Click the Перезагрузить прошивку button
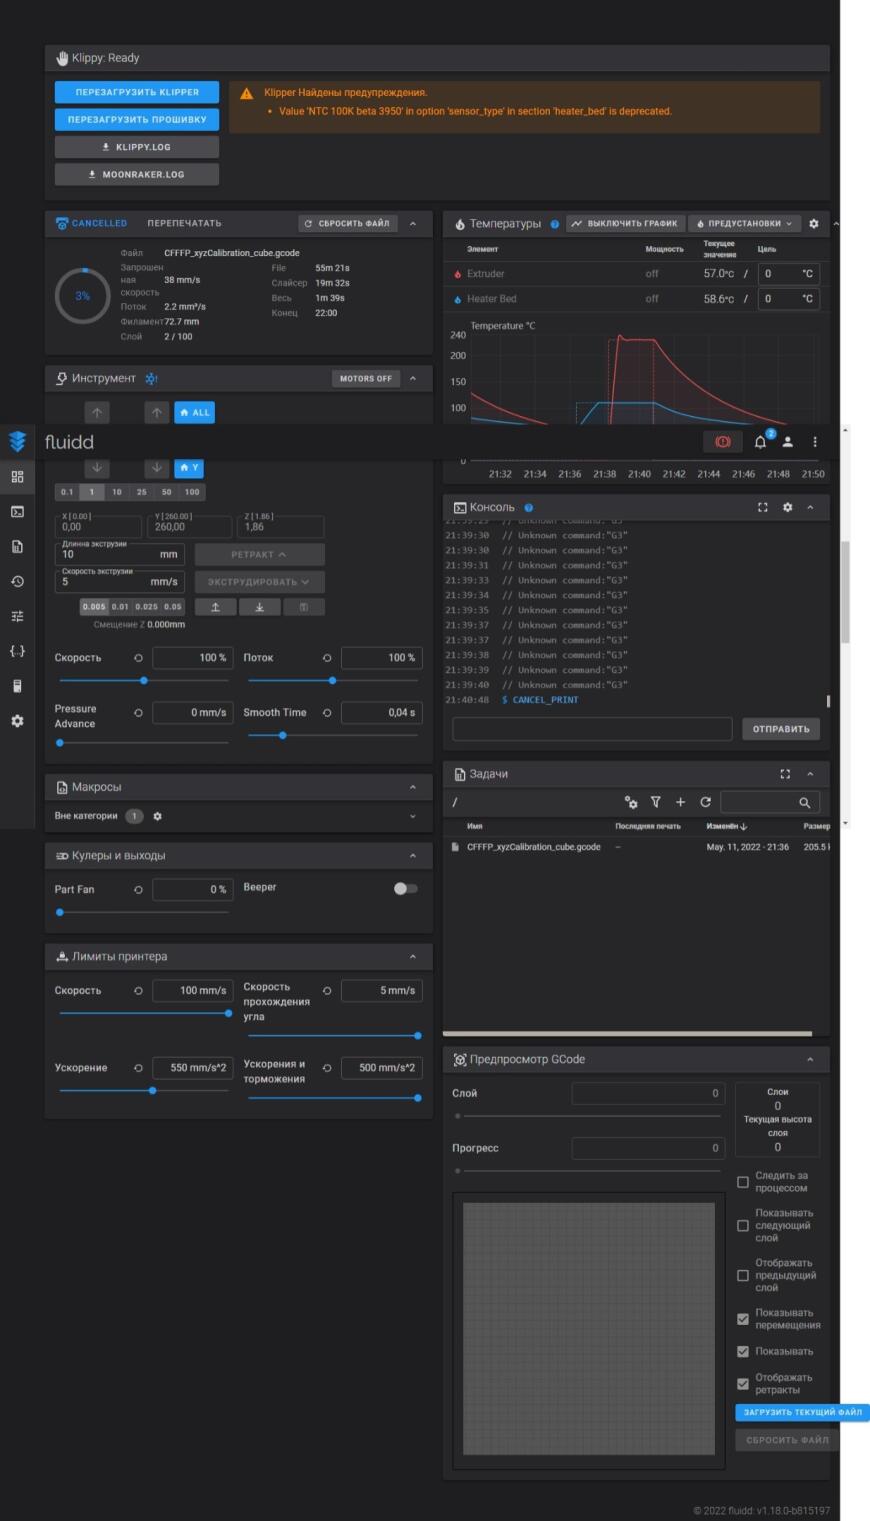This screenshot has width=870, height=1521. [137, 119]
